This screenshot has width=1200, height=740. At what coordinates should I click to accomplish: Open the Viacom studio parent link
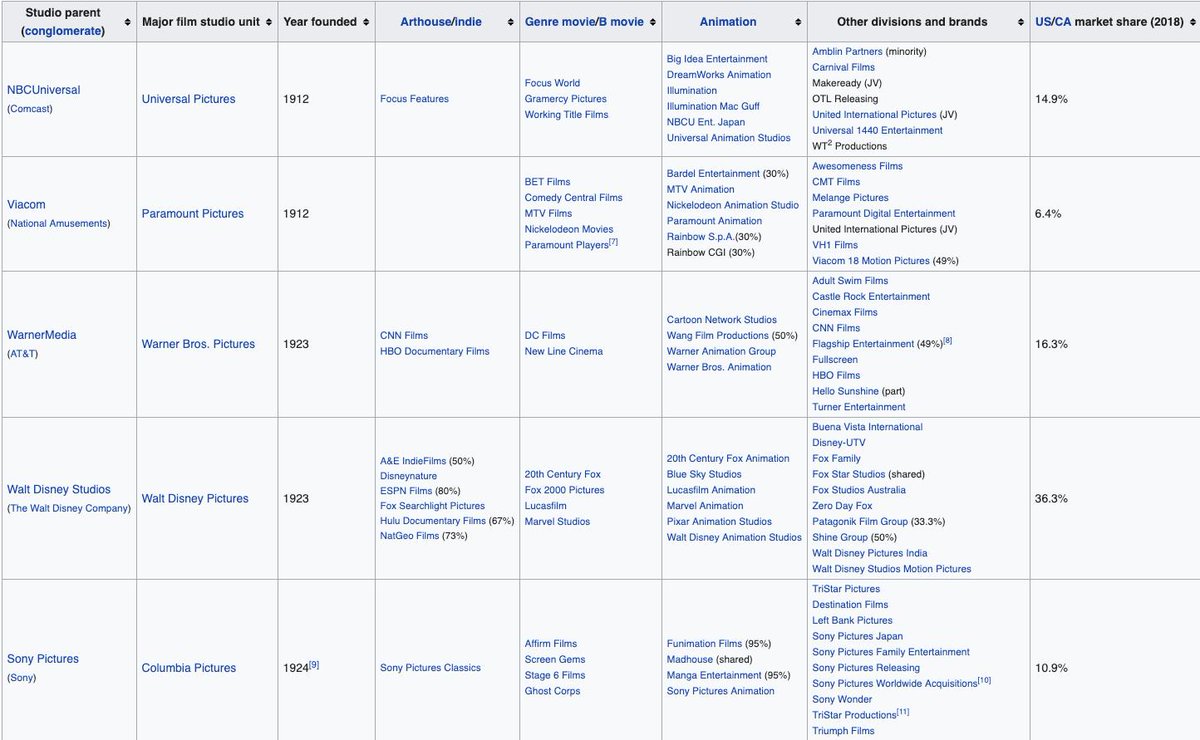click(x=26, y=205)
